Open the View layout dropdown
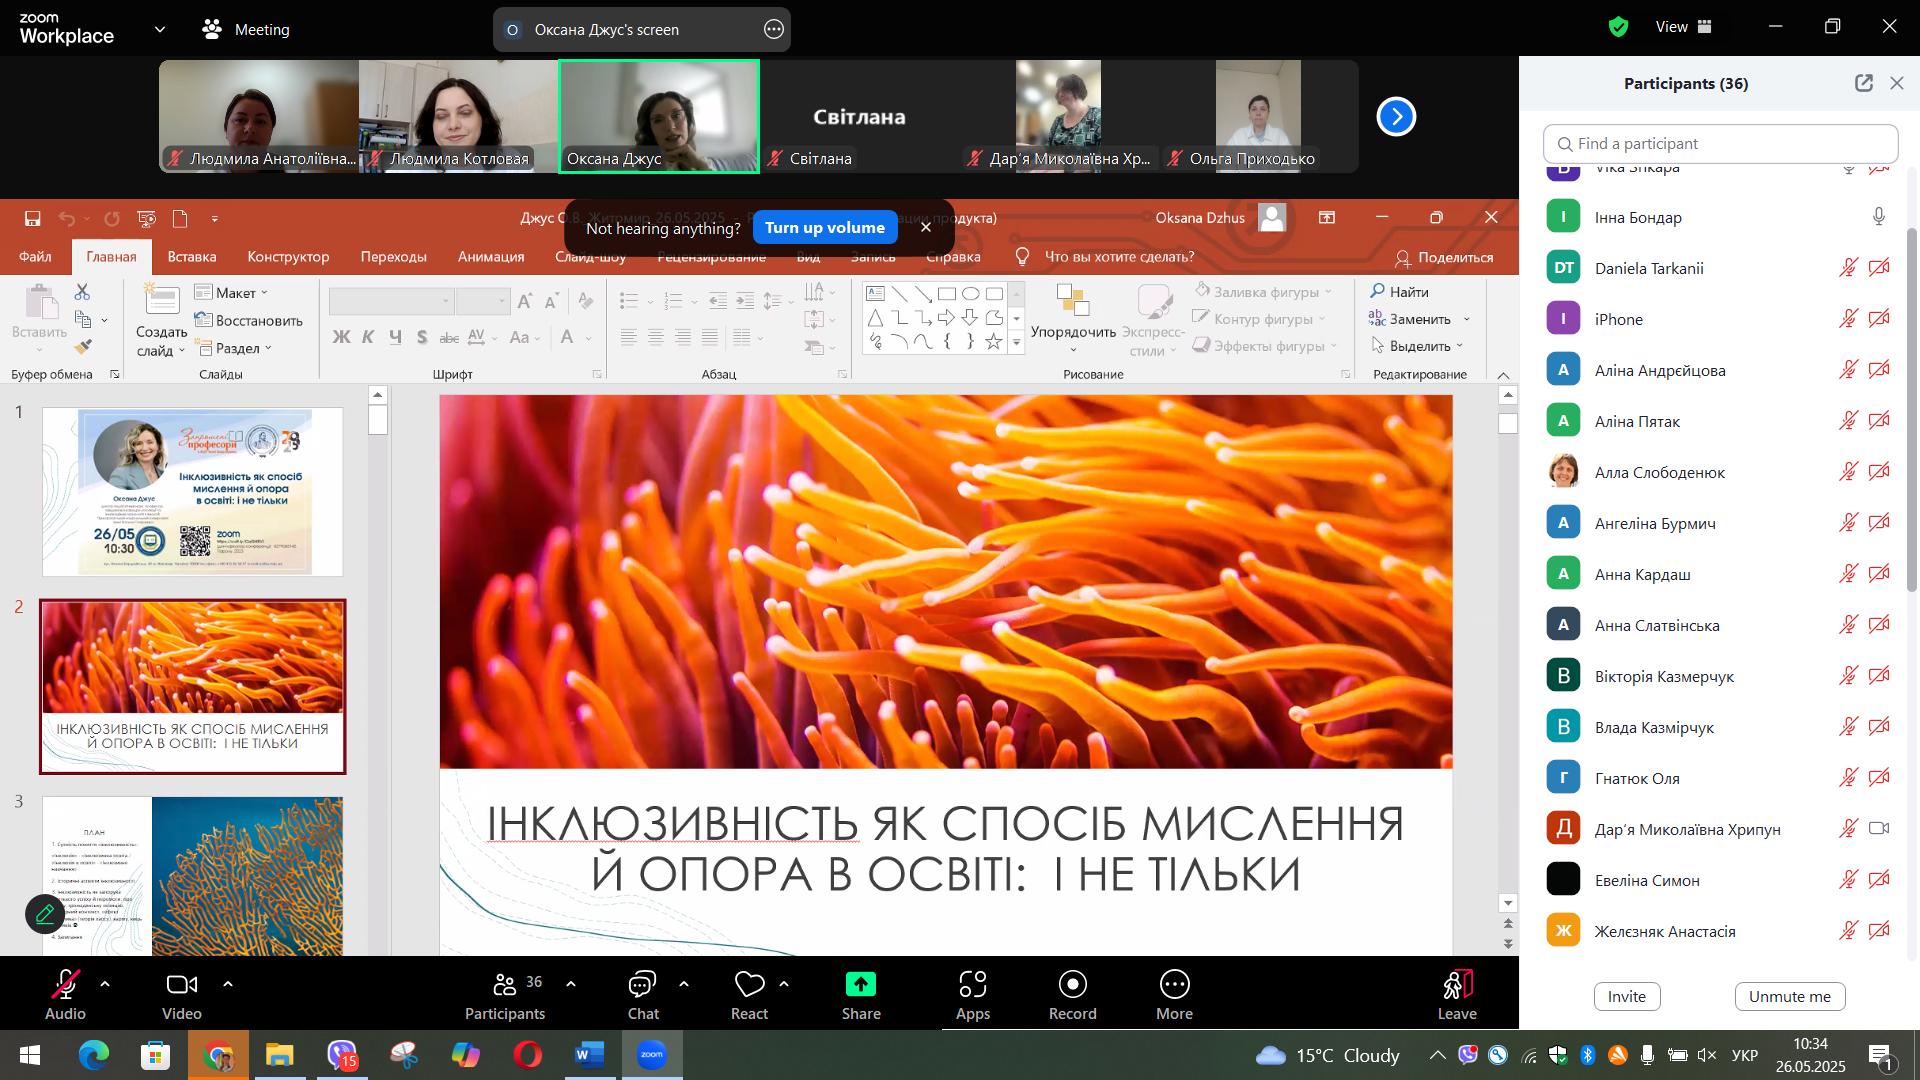Image resolution: width=1920 pixels, height=1080 pixels. (x=1684, y=28)
